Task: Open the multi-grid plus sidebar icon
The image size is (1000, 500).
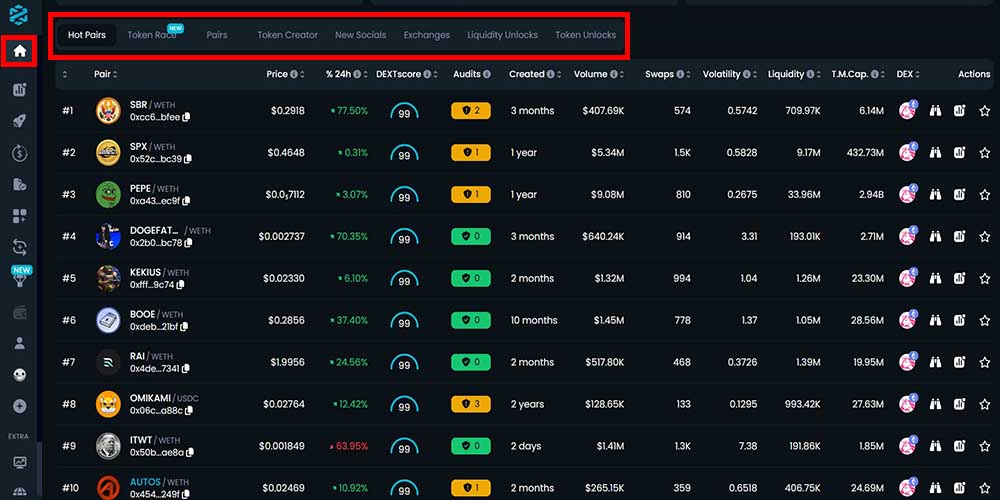Action: 20,216
